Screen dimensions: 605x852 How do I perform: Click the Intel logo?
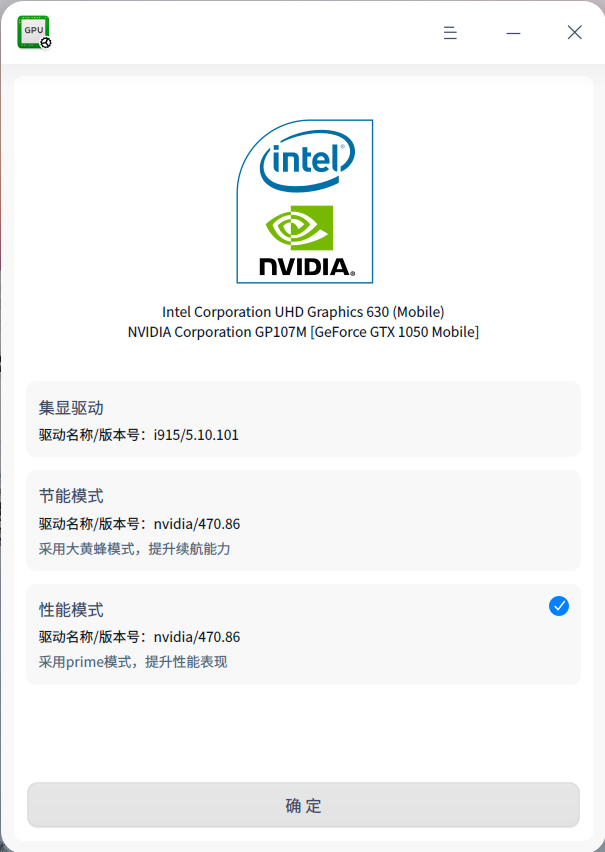(x=303, y=160)
